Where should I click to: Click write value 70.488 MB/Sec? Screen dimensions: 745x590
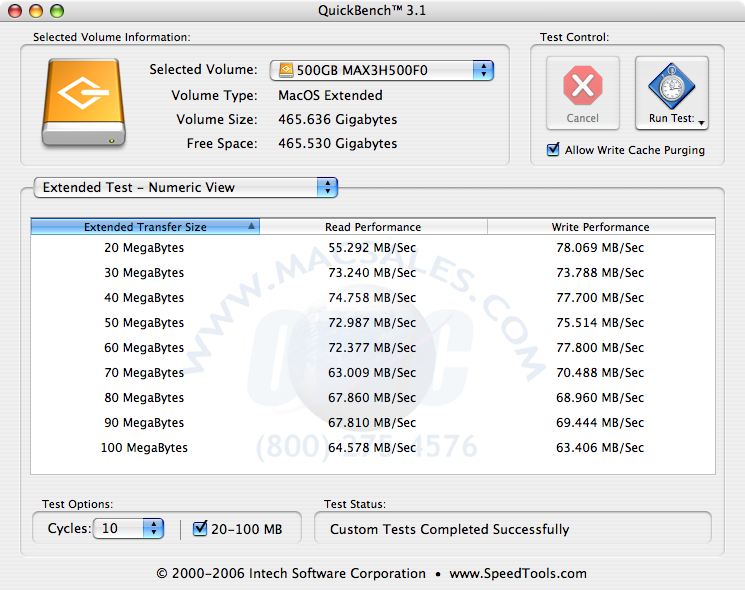click(600, 372)
